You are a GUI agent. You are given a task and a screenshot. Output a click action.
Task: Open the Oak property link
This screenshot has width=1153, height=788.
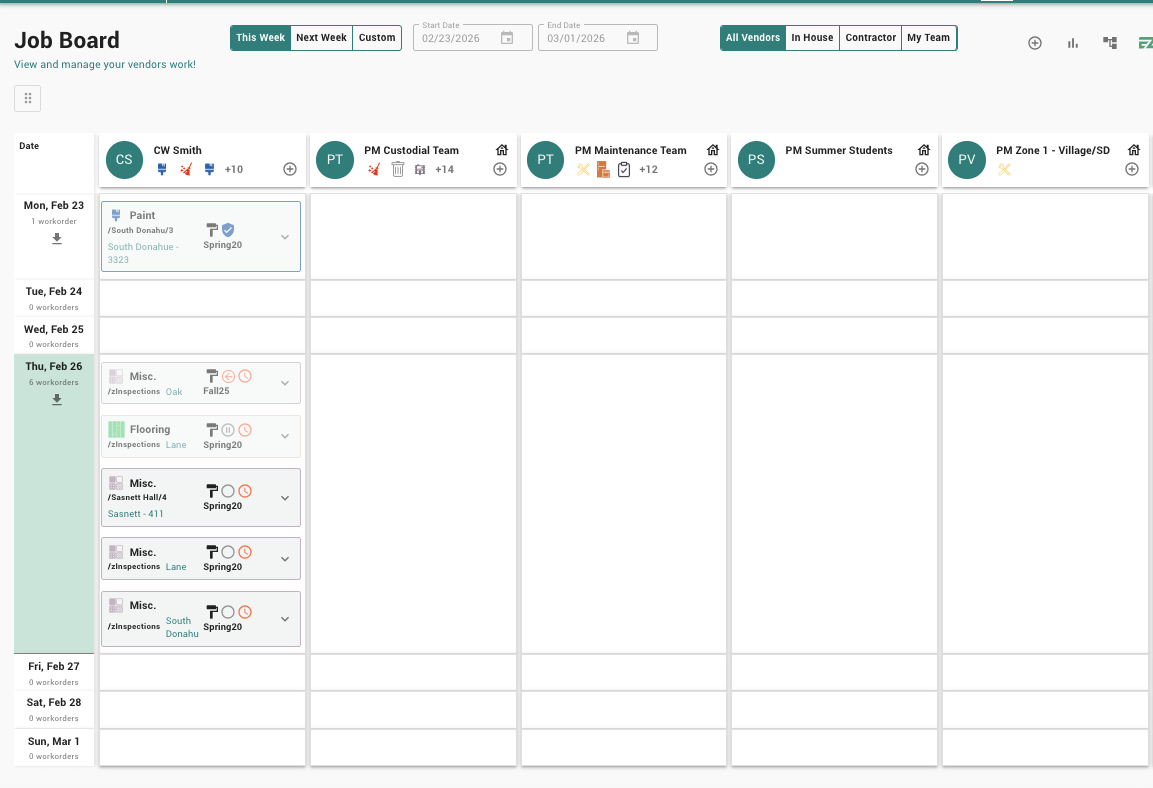[174, 392]
